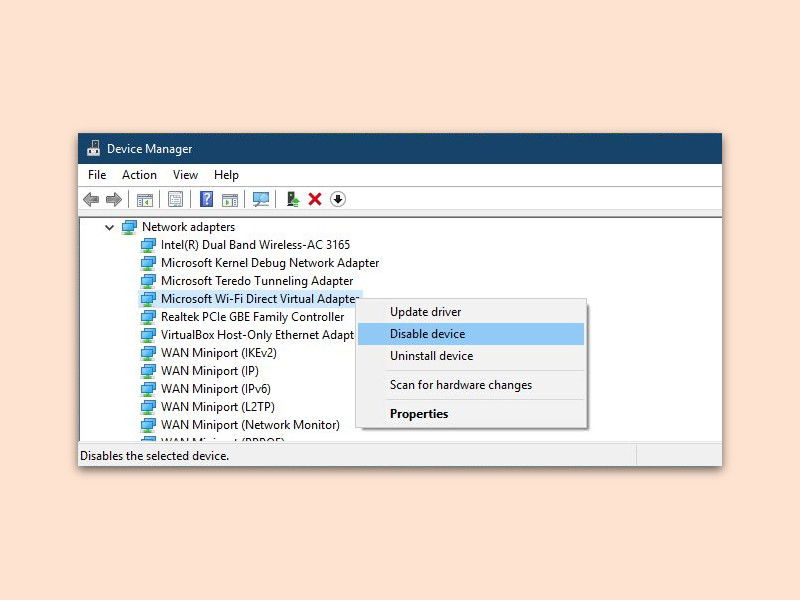The height and width of the screenshot is (600, 800).
Task: Choose Update driver from context menu
Action: click(471, 312)
